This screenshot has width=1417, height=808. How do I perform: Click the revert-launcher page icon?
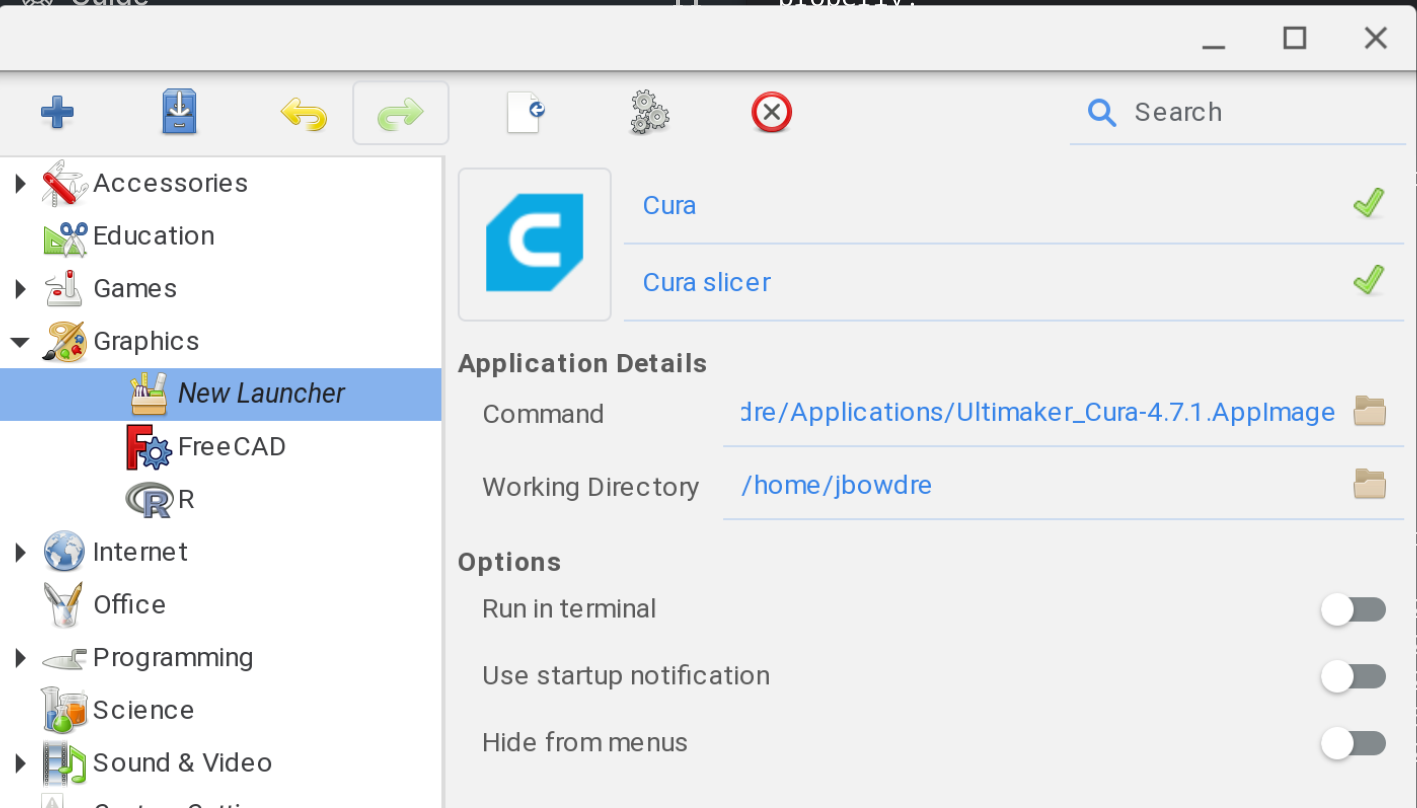point(526,112)
